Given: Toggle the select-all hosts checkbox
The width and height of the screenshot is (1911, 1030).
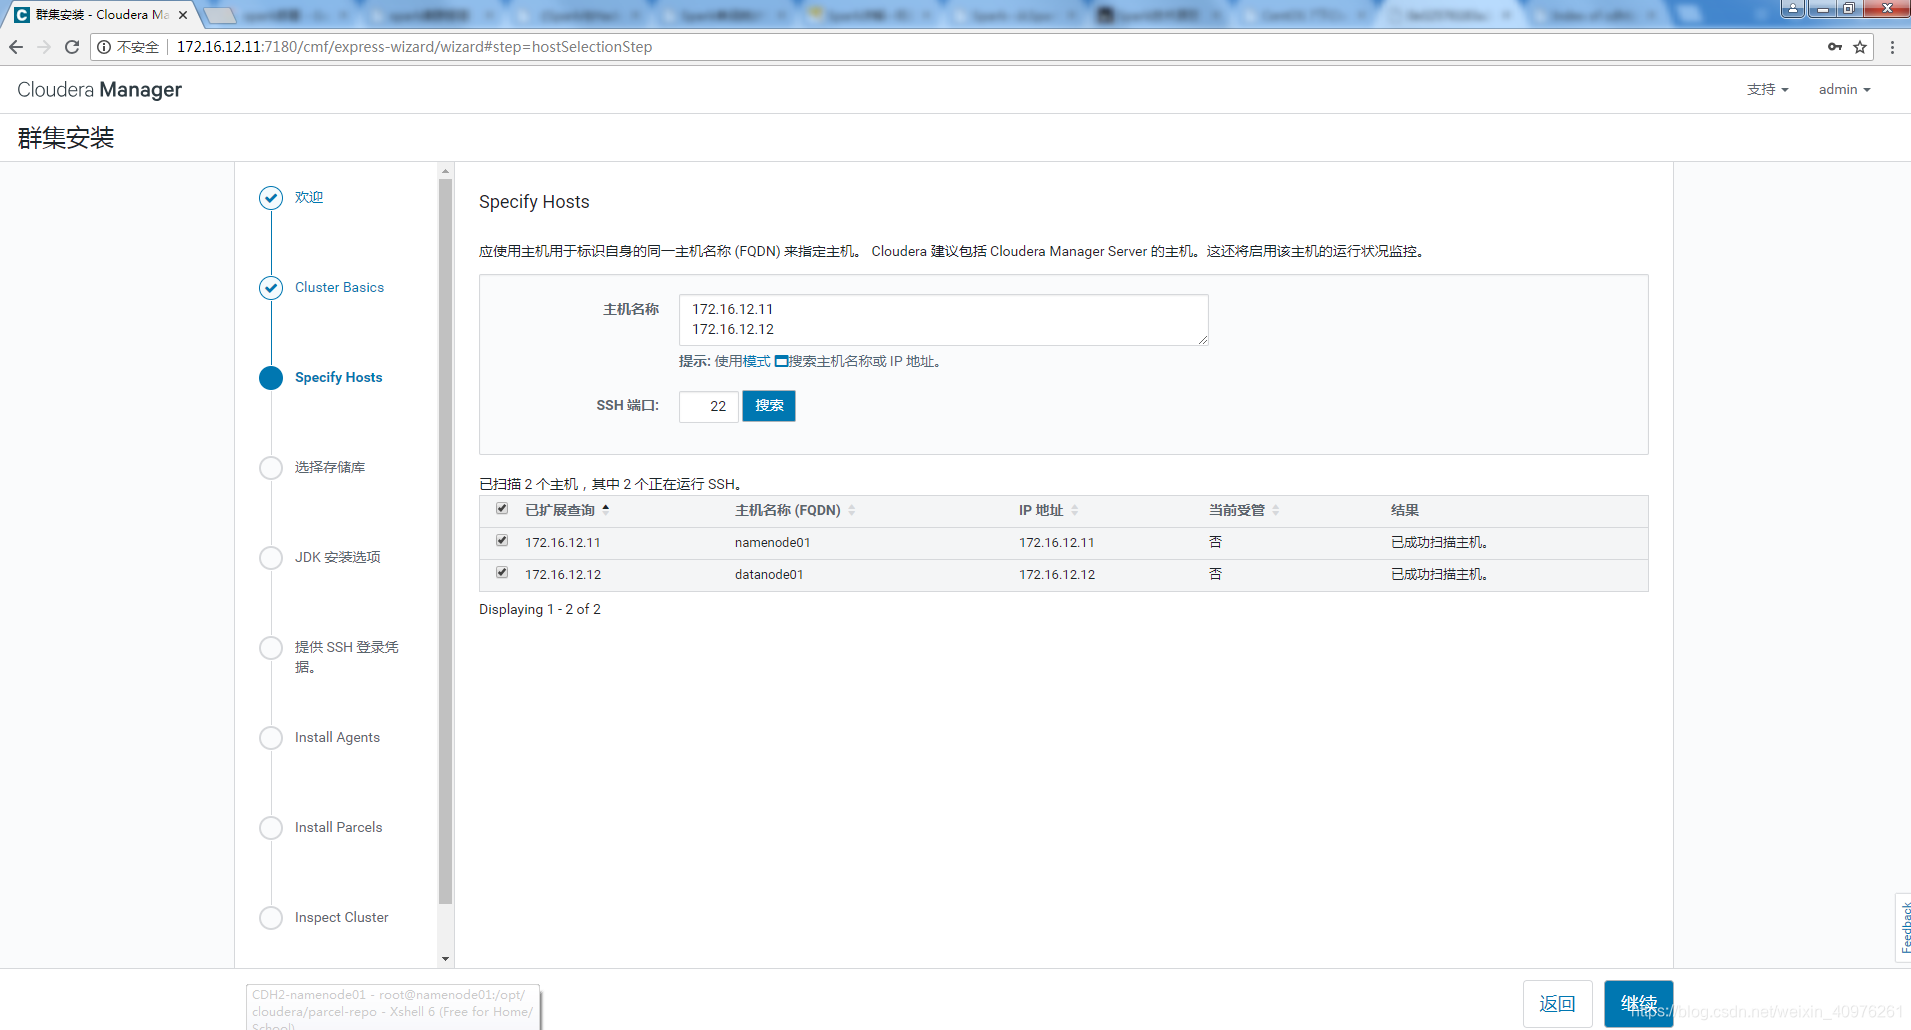Looking at the screenshot, I should 502,509.
